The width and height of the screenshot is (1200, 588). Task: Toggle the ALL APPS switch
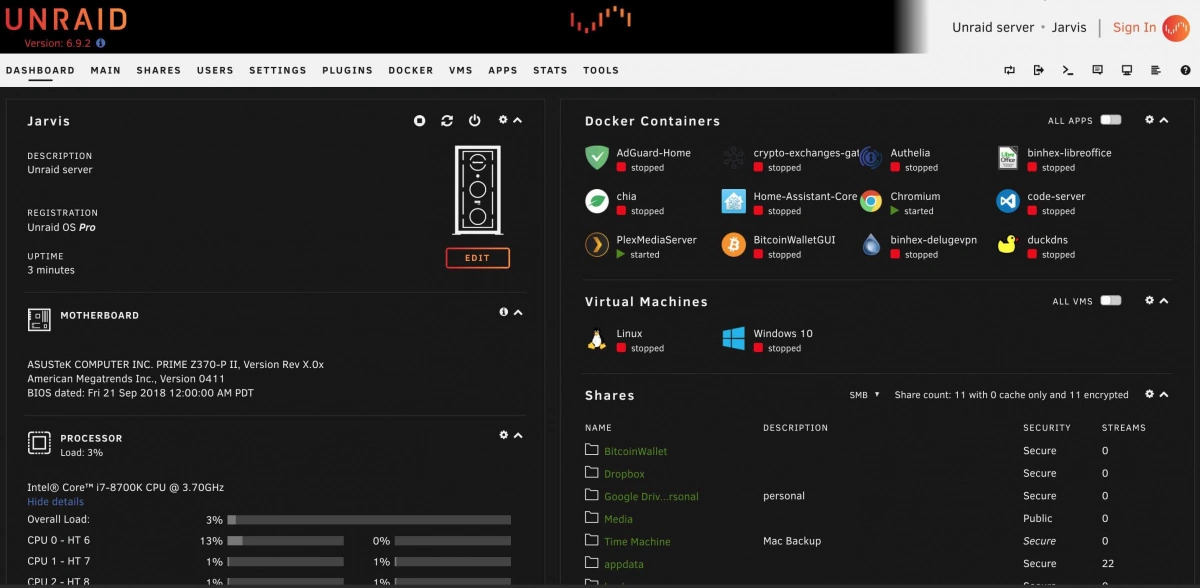[x=1110, y=120]
